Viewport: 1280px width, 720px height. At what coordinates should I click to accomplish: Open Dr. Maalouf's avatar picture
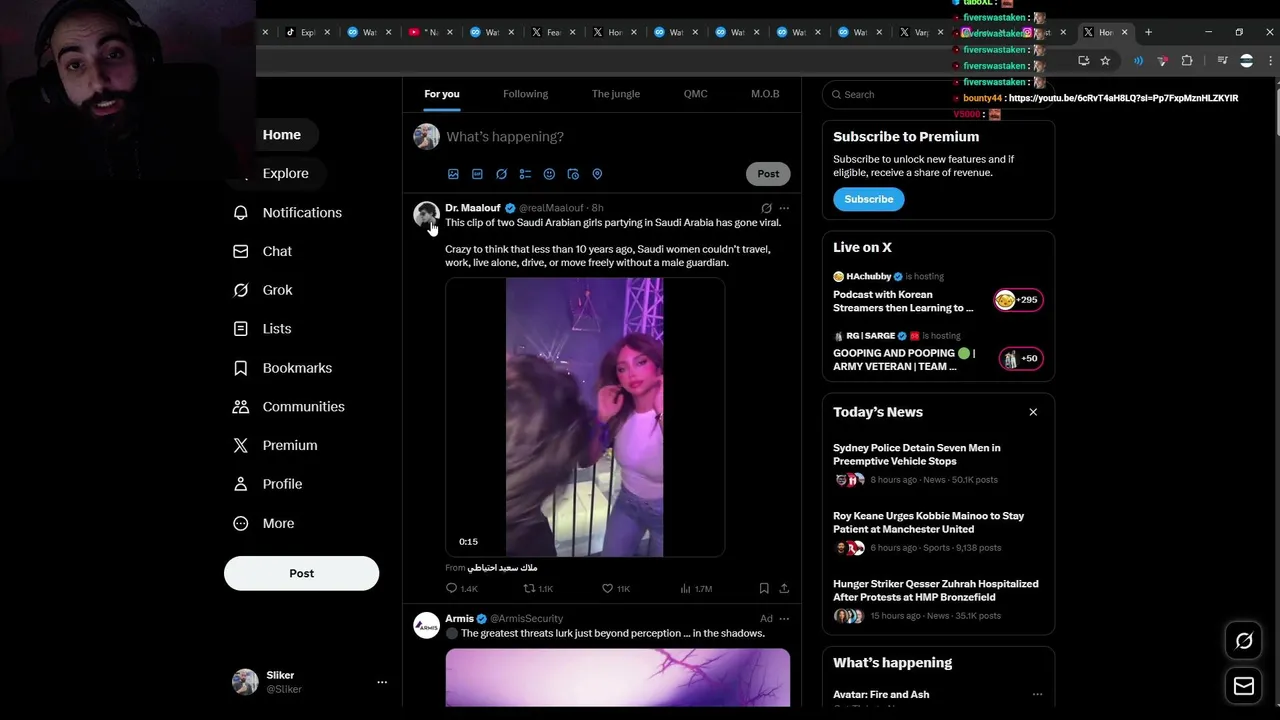click(x=426, y=214)
